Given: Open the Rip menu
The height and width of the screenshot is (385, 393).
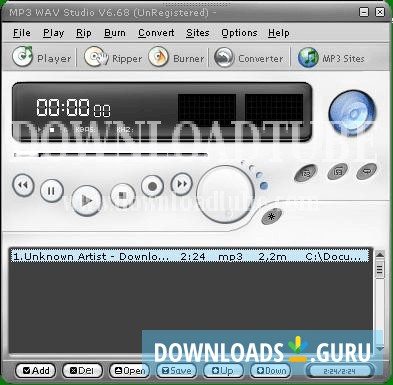Looking at the screenshot, I should click(84, 33).
